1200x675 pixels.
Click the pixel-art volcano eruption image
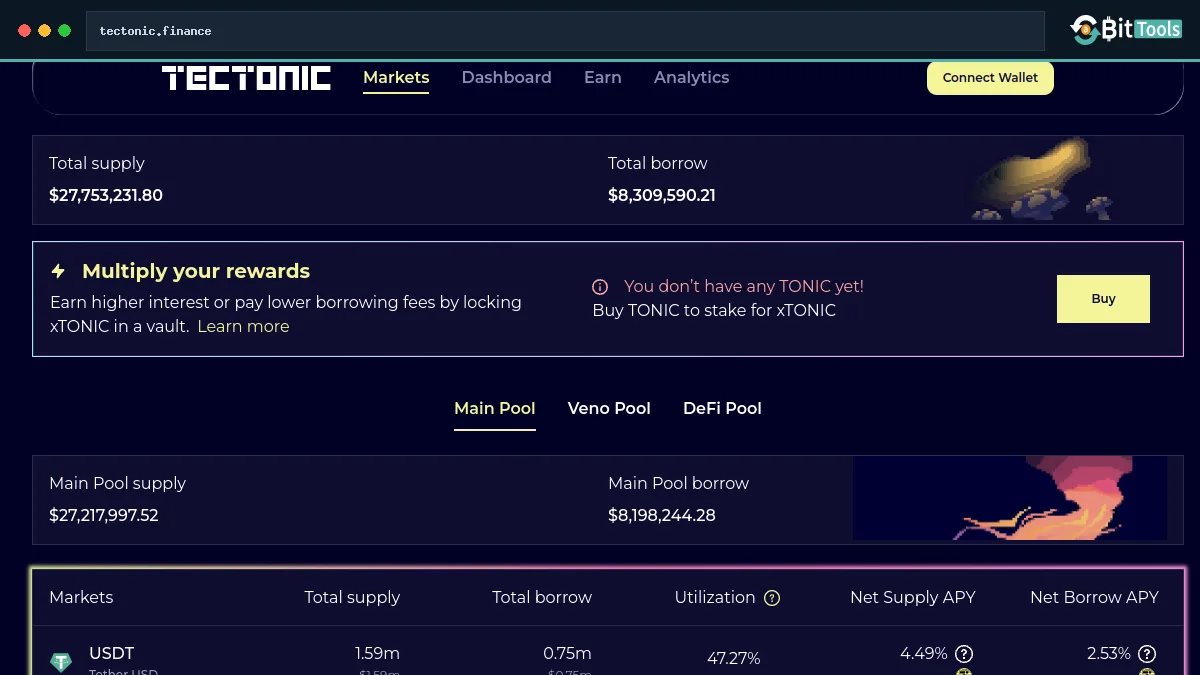pos(1010,499)
